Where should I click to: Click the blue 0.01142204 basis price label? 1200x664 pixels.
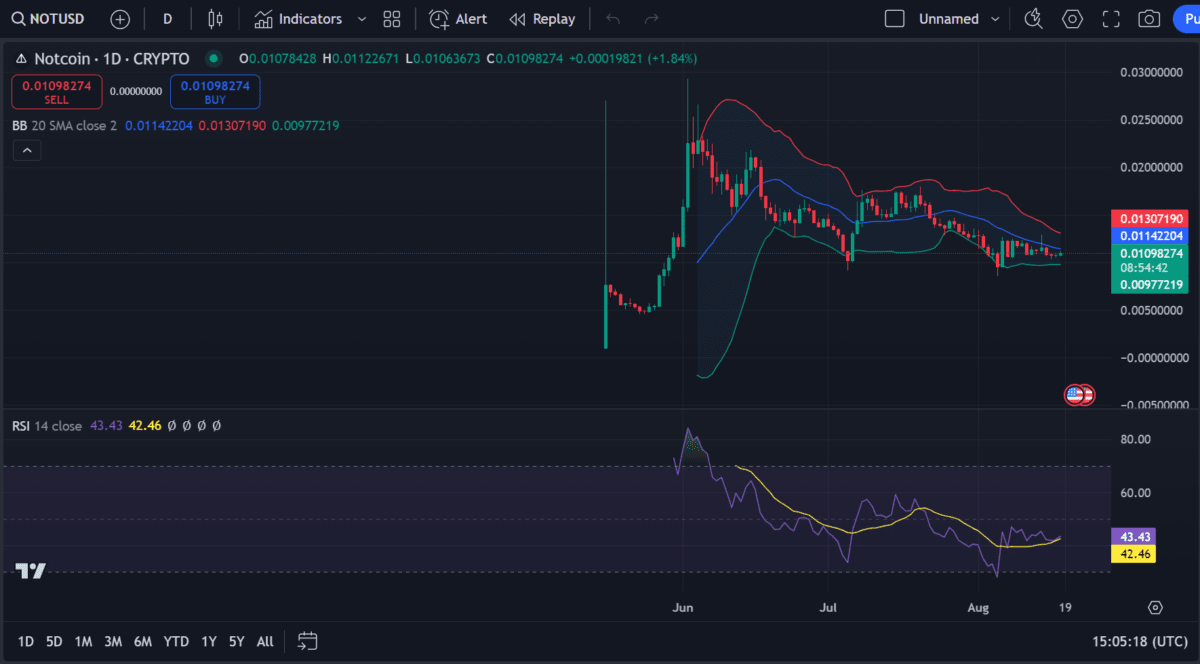tap(1151, 235)
